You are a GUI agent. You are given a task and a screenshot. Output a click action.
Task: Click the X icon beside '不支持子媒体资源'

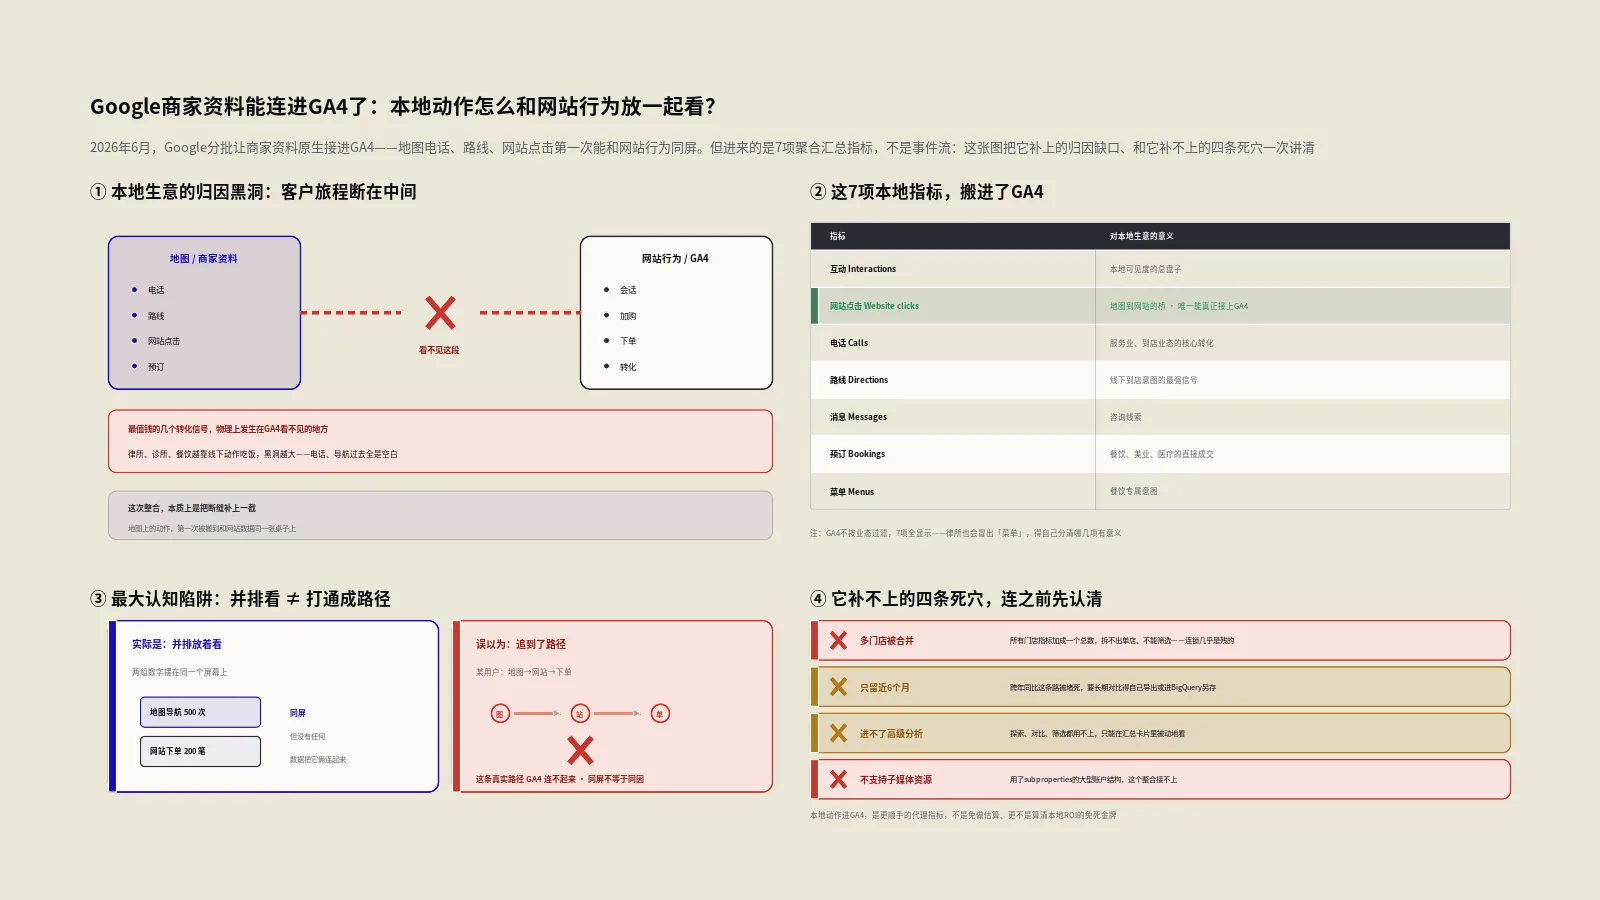pyautogui.click(x=838, y=779)
